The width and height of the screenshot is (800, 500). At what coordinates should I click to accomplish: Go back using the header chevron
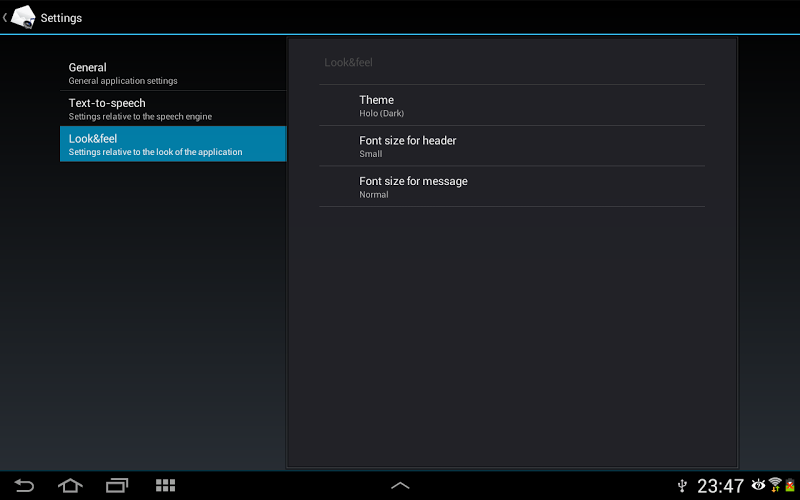(x=5, y=17)
